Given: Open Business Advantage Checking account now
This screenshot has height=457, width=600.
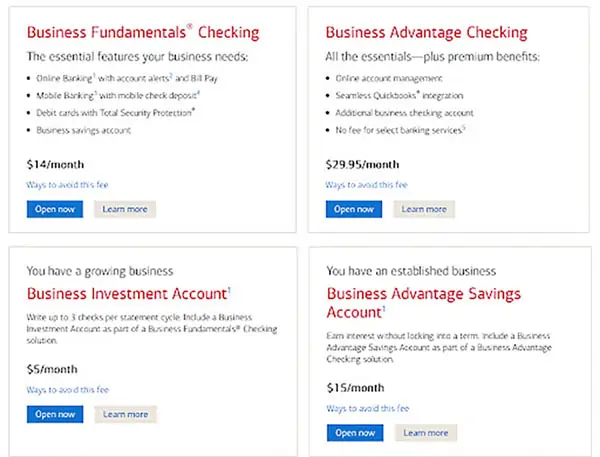Looking at the screenshot, I should point(354,209).
